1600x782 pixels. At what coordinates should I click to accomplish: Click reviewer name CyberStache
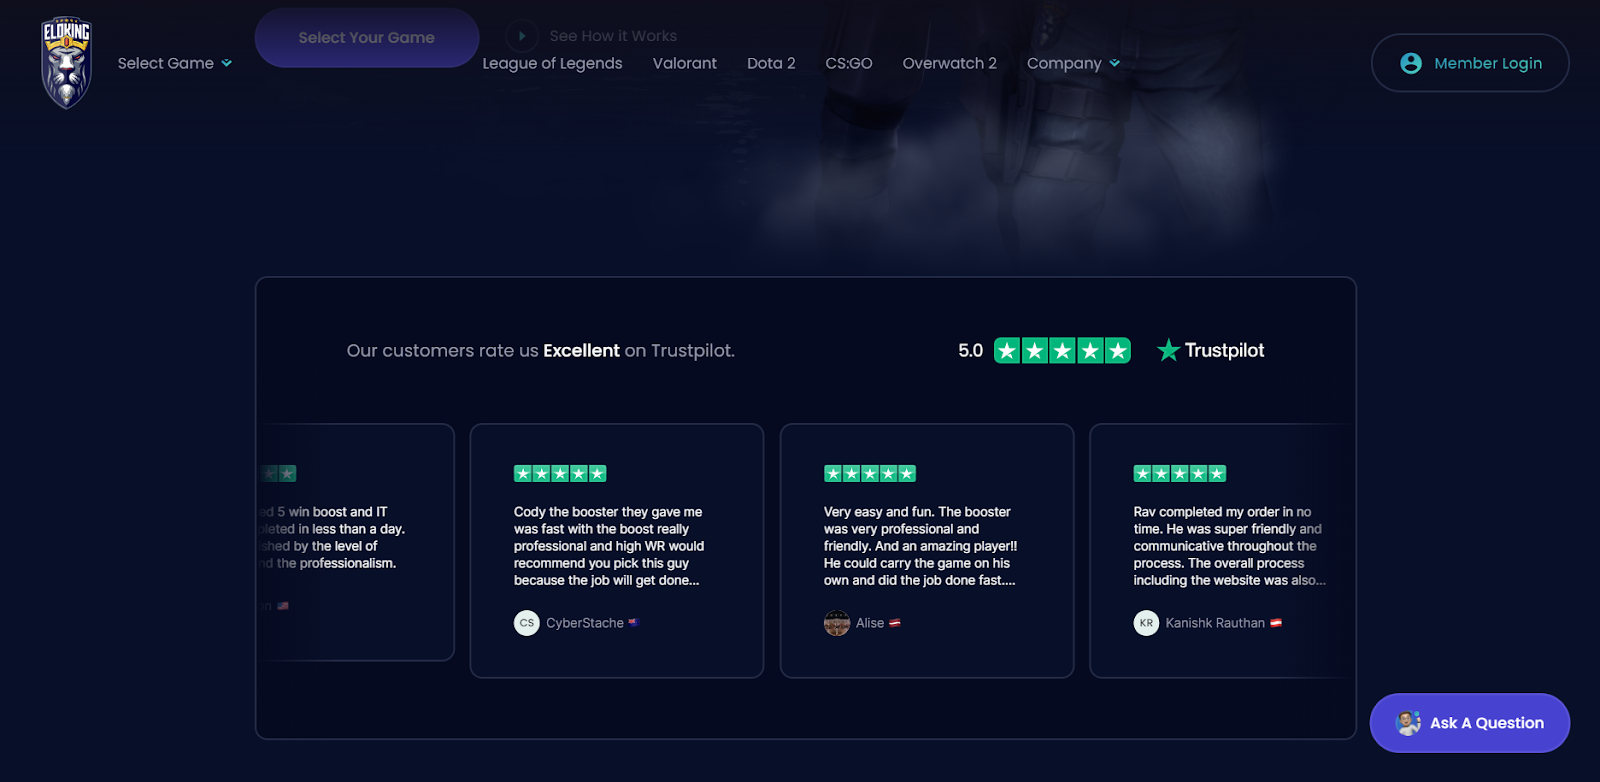pos(585,623)
